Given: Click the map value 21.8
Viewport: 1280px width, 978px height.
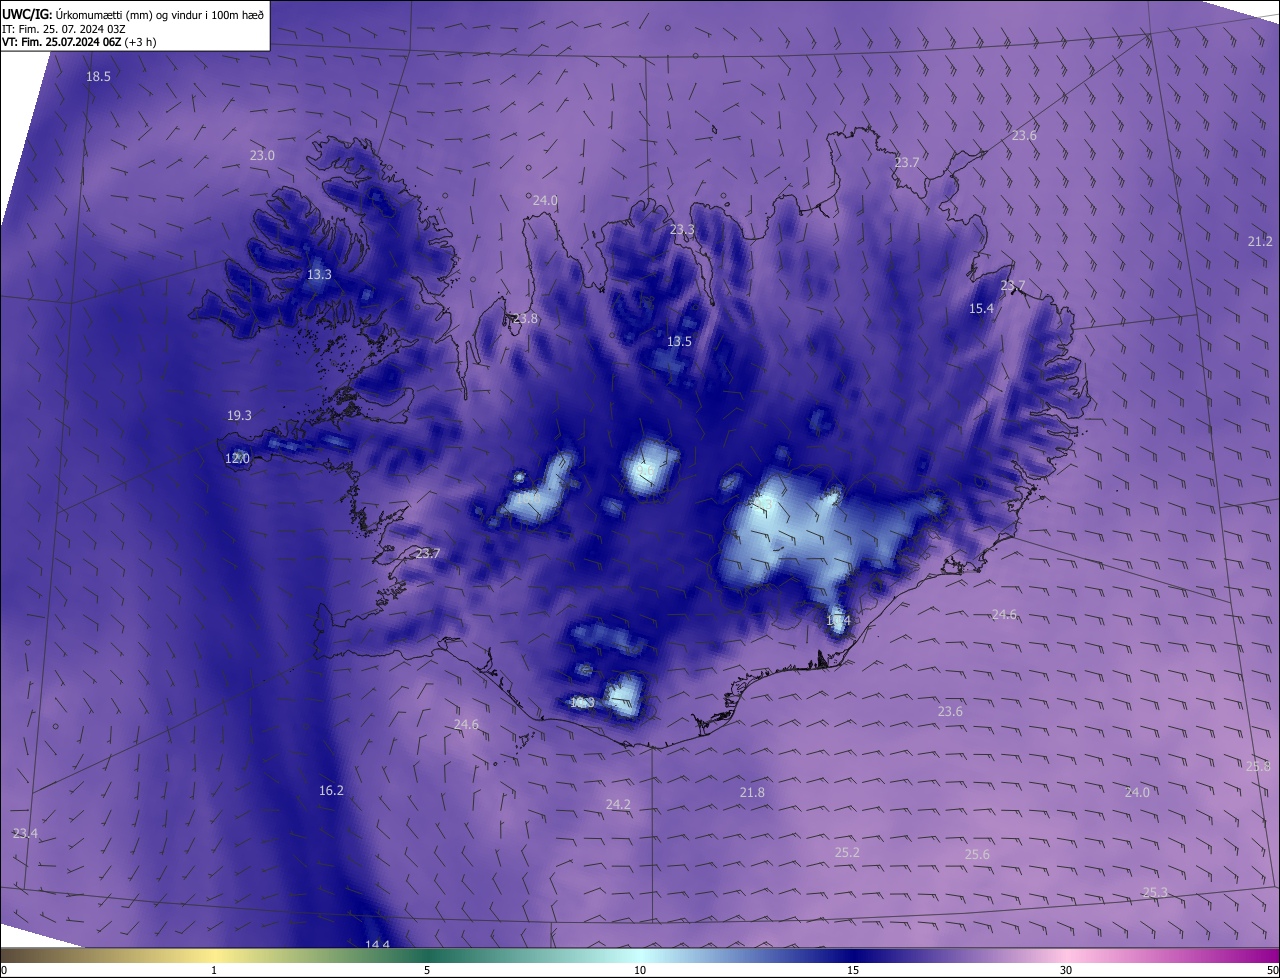Looking at the screenshot, I should [752, 793].
